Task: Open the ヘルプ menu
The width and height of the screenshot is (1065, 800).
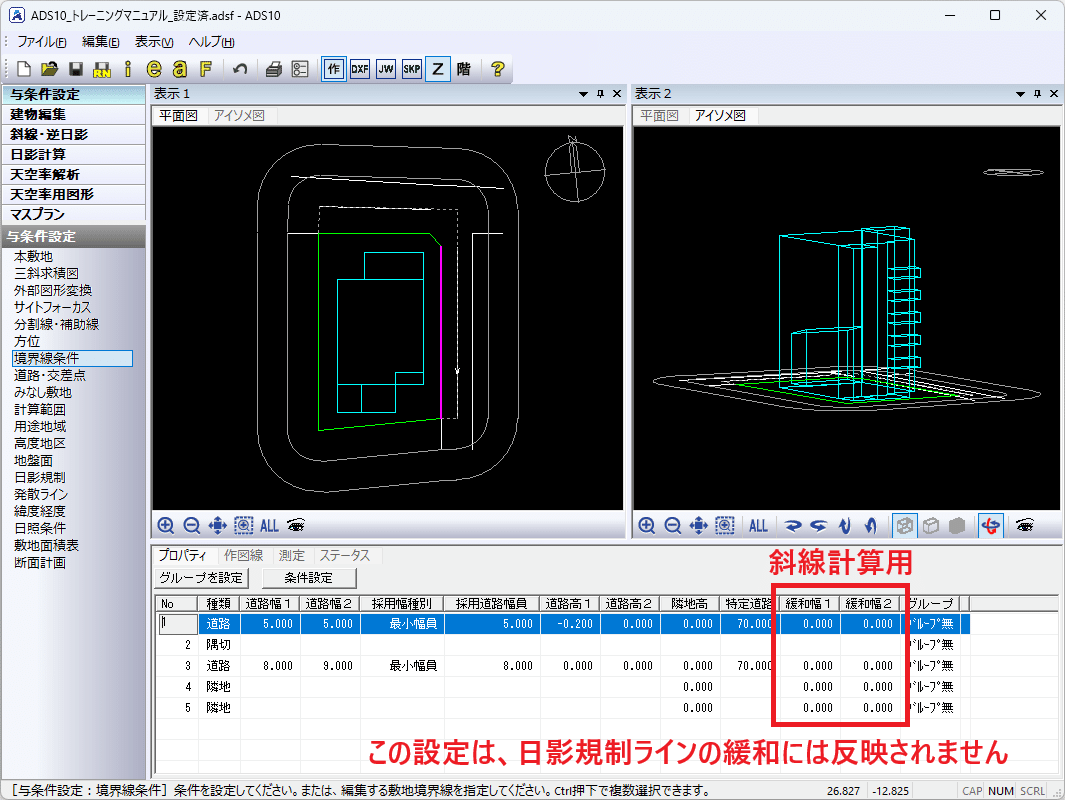Action: pyautogui.click(x=211, y=41)
